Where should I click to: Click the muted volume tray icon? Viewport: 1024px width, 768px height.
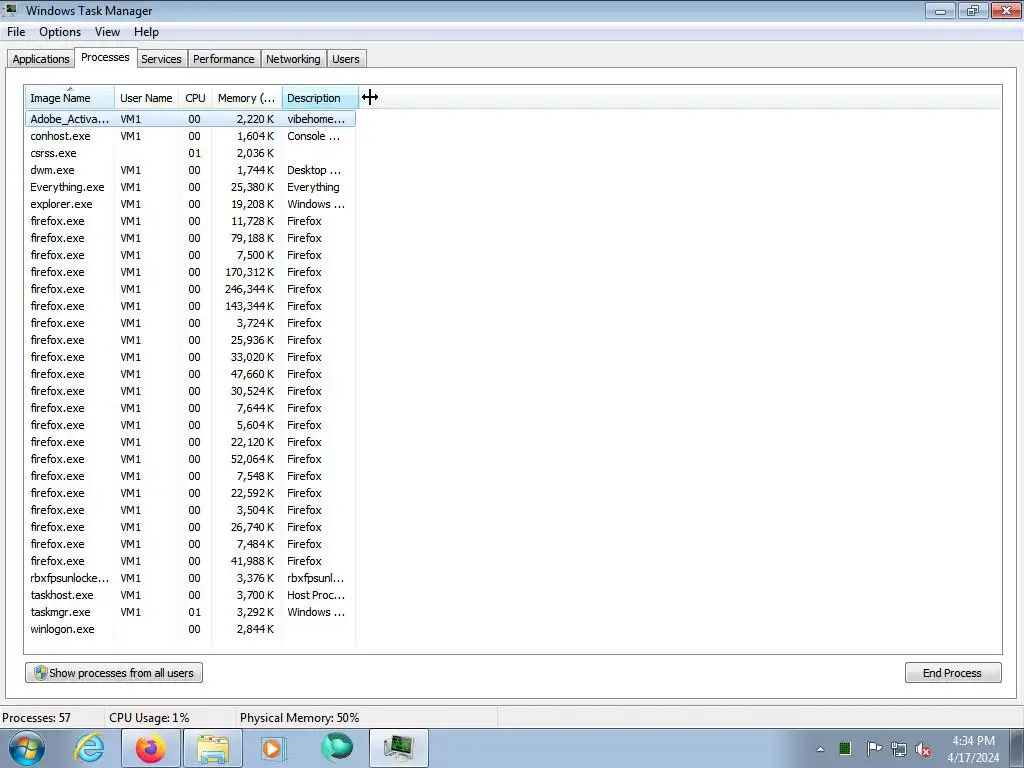923,749
